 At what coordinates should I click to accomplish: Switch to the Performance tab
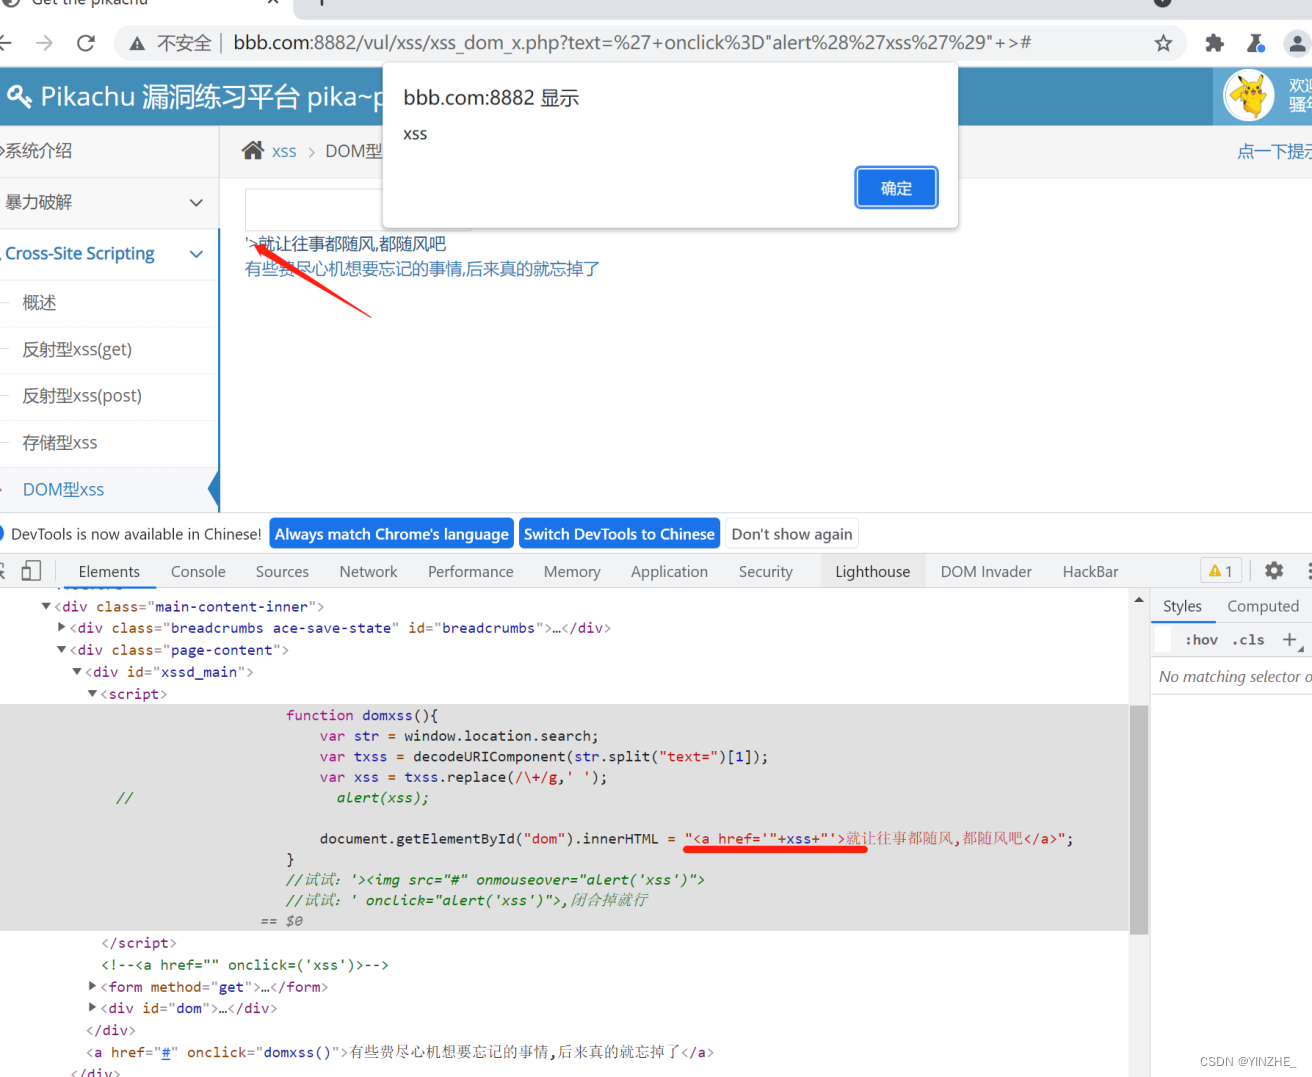(470, 572)
